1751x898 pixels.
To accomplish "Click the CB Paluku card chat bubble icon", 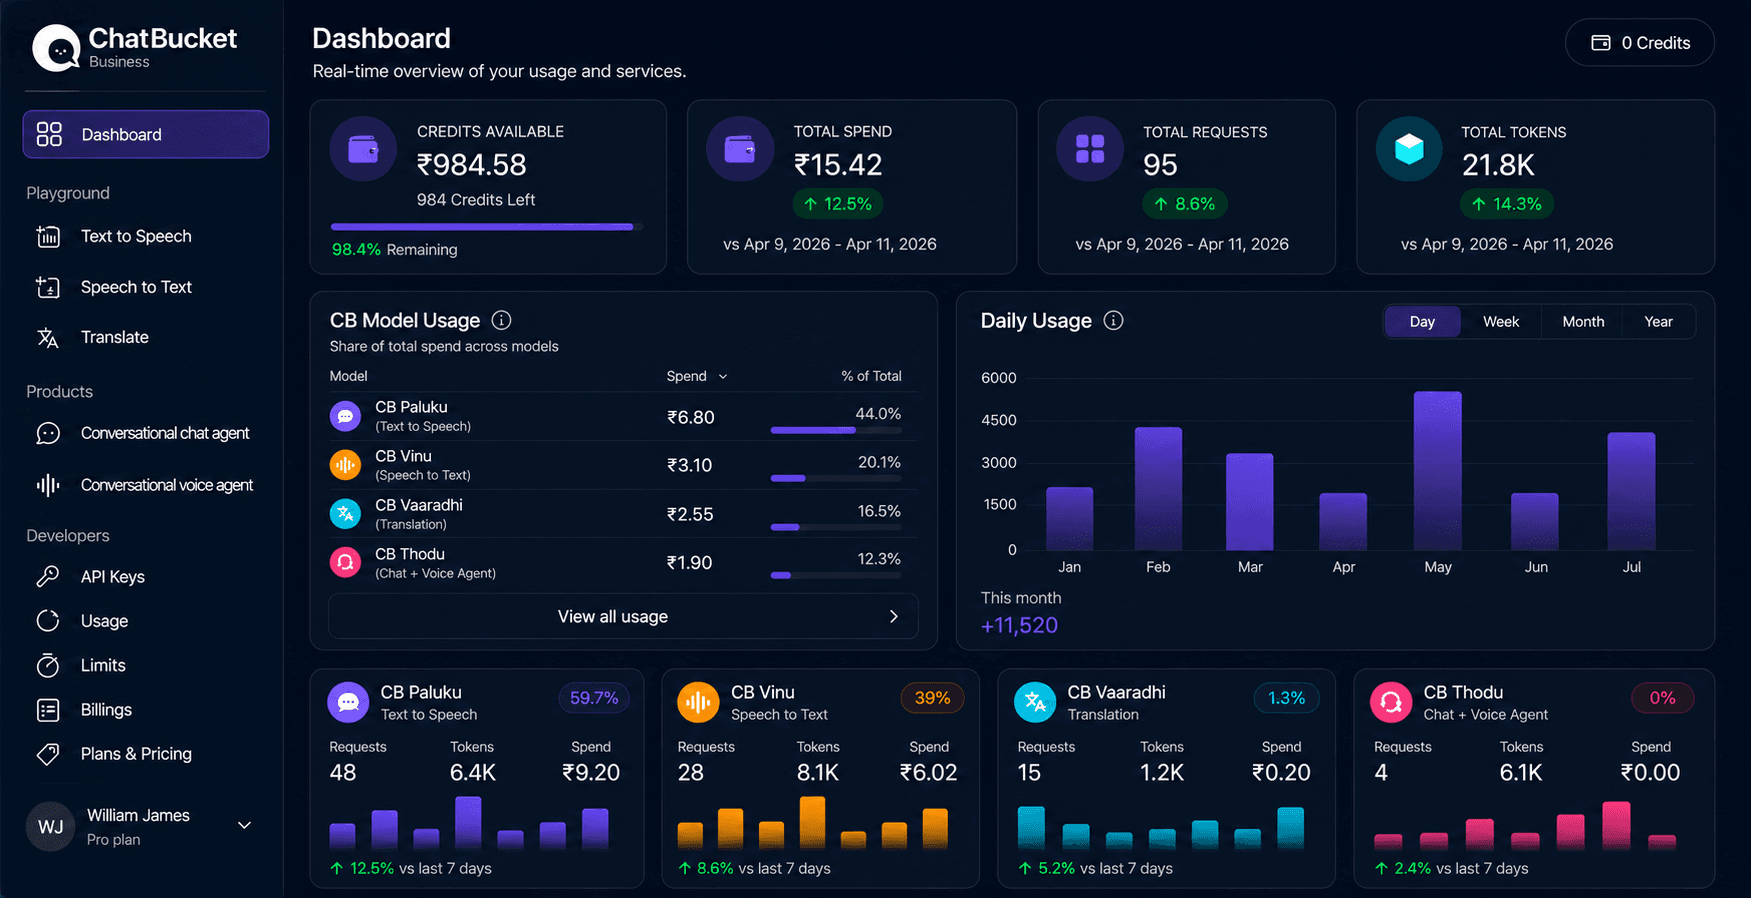I will click(349, 702).
